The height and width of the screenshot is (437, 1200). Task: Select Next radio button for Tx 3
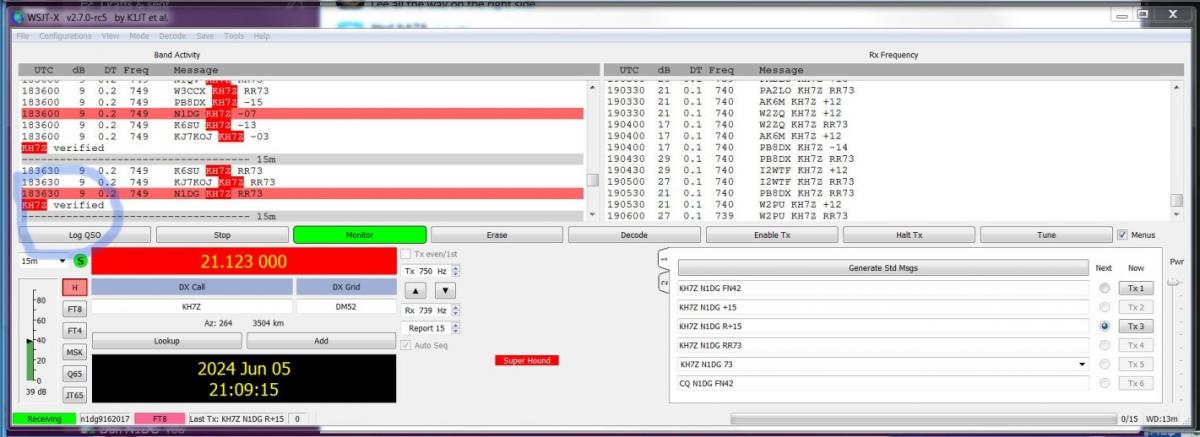point(1104,326)
